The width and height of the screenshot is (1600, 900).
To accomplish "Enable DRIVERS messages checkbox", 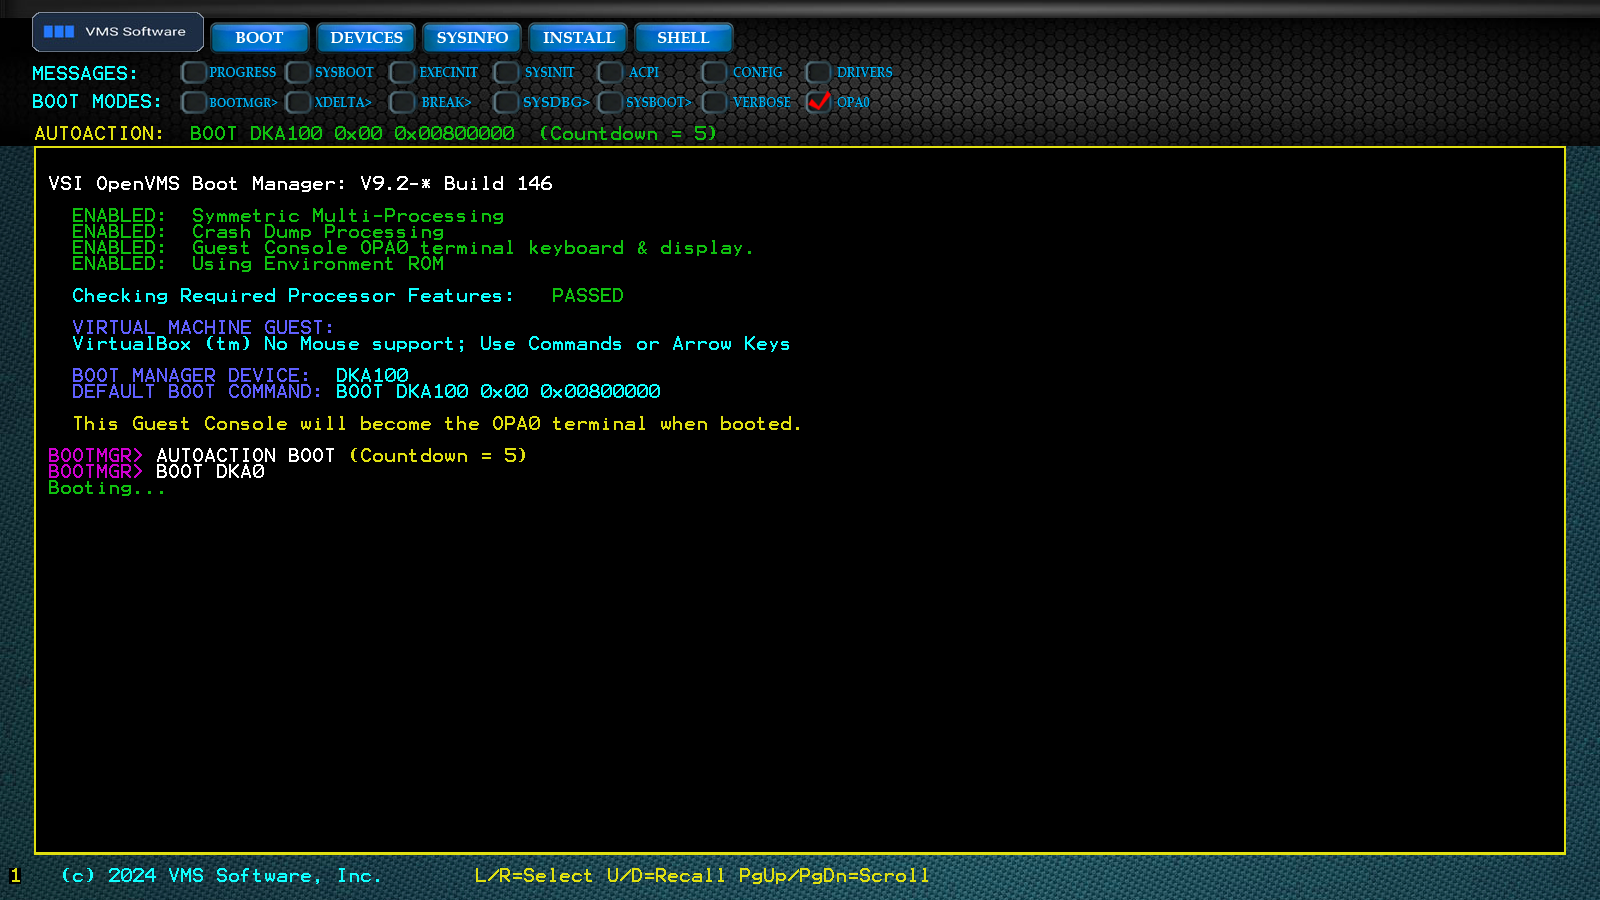I will pyautogui.click(x=818, y=73).
